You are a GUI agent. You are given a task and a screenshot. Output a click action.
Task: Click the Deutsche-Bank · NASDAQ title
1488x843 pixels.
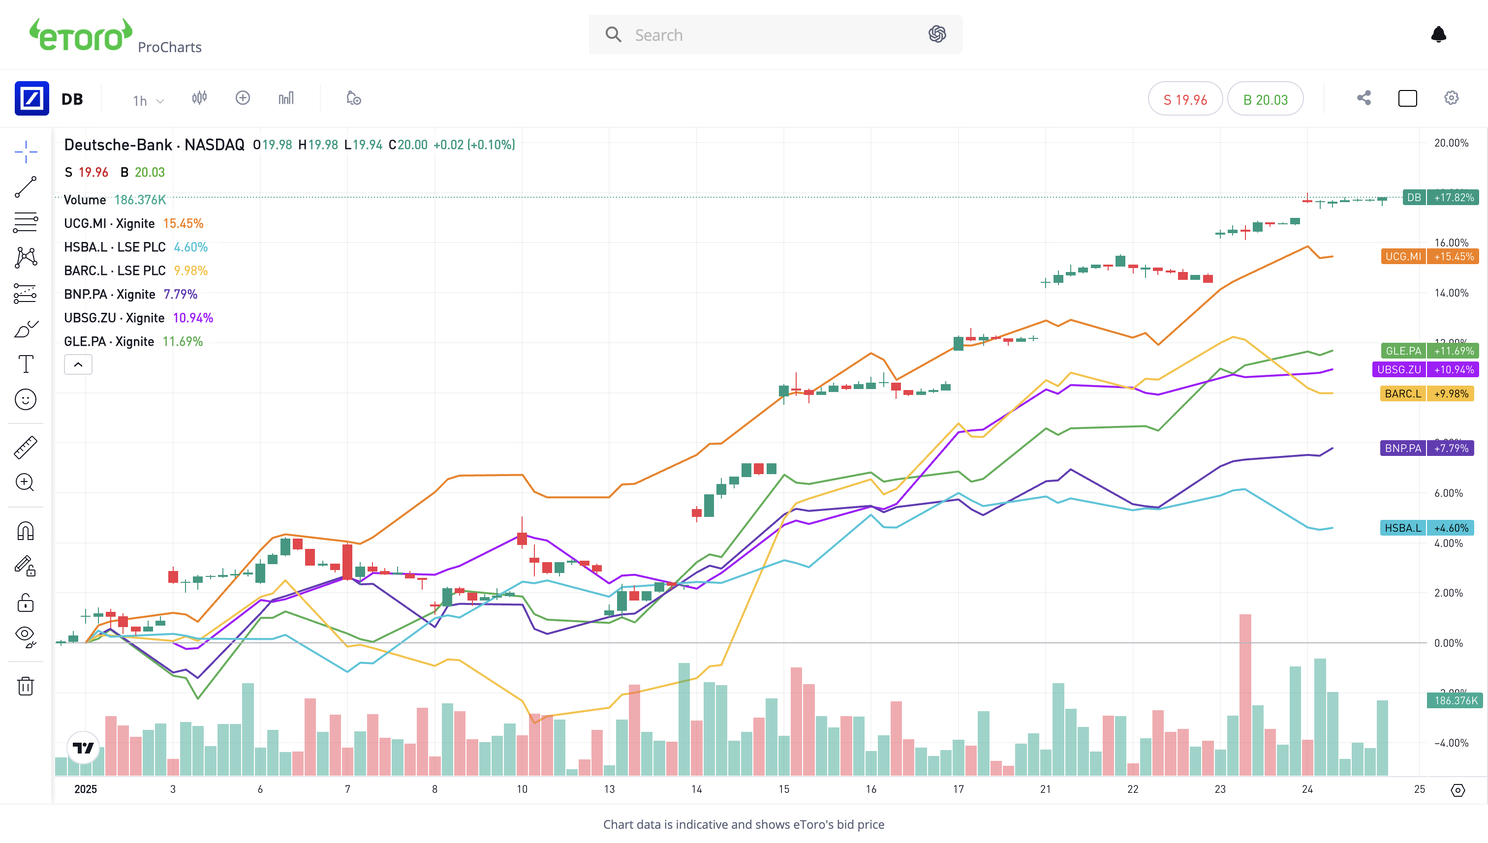(154, 145)
